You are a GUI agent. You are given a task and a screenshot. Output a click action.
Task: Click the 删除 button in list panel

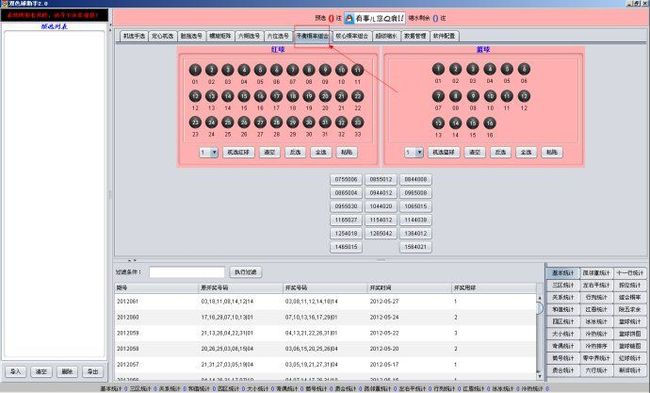click(67, 372)
